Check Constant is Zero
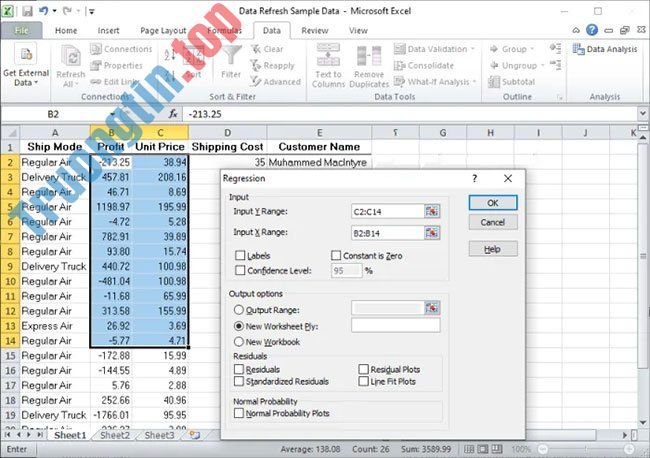Image resolution: width=650 pixels, height=458 pixels. tap(336, 255)
